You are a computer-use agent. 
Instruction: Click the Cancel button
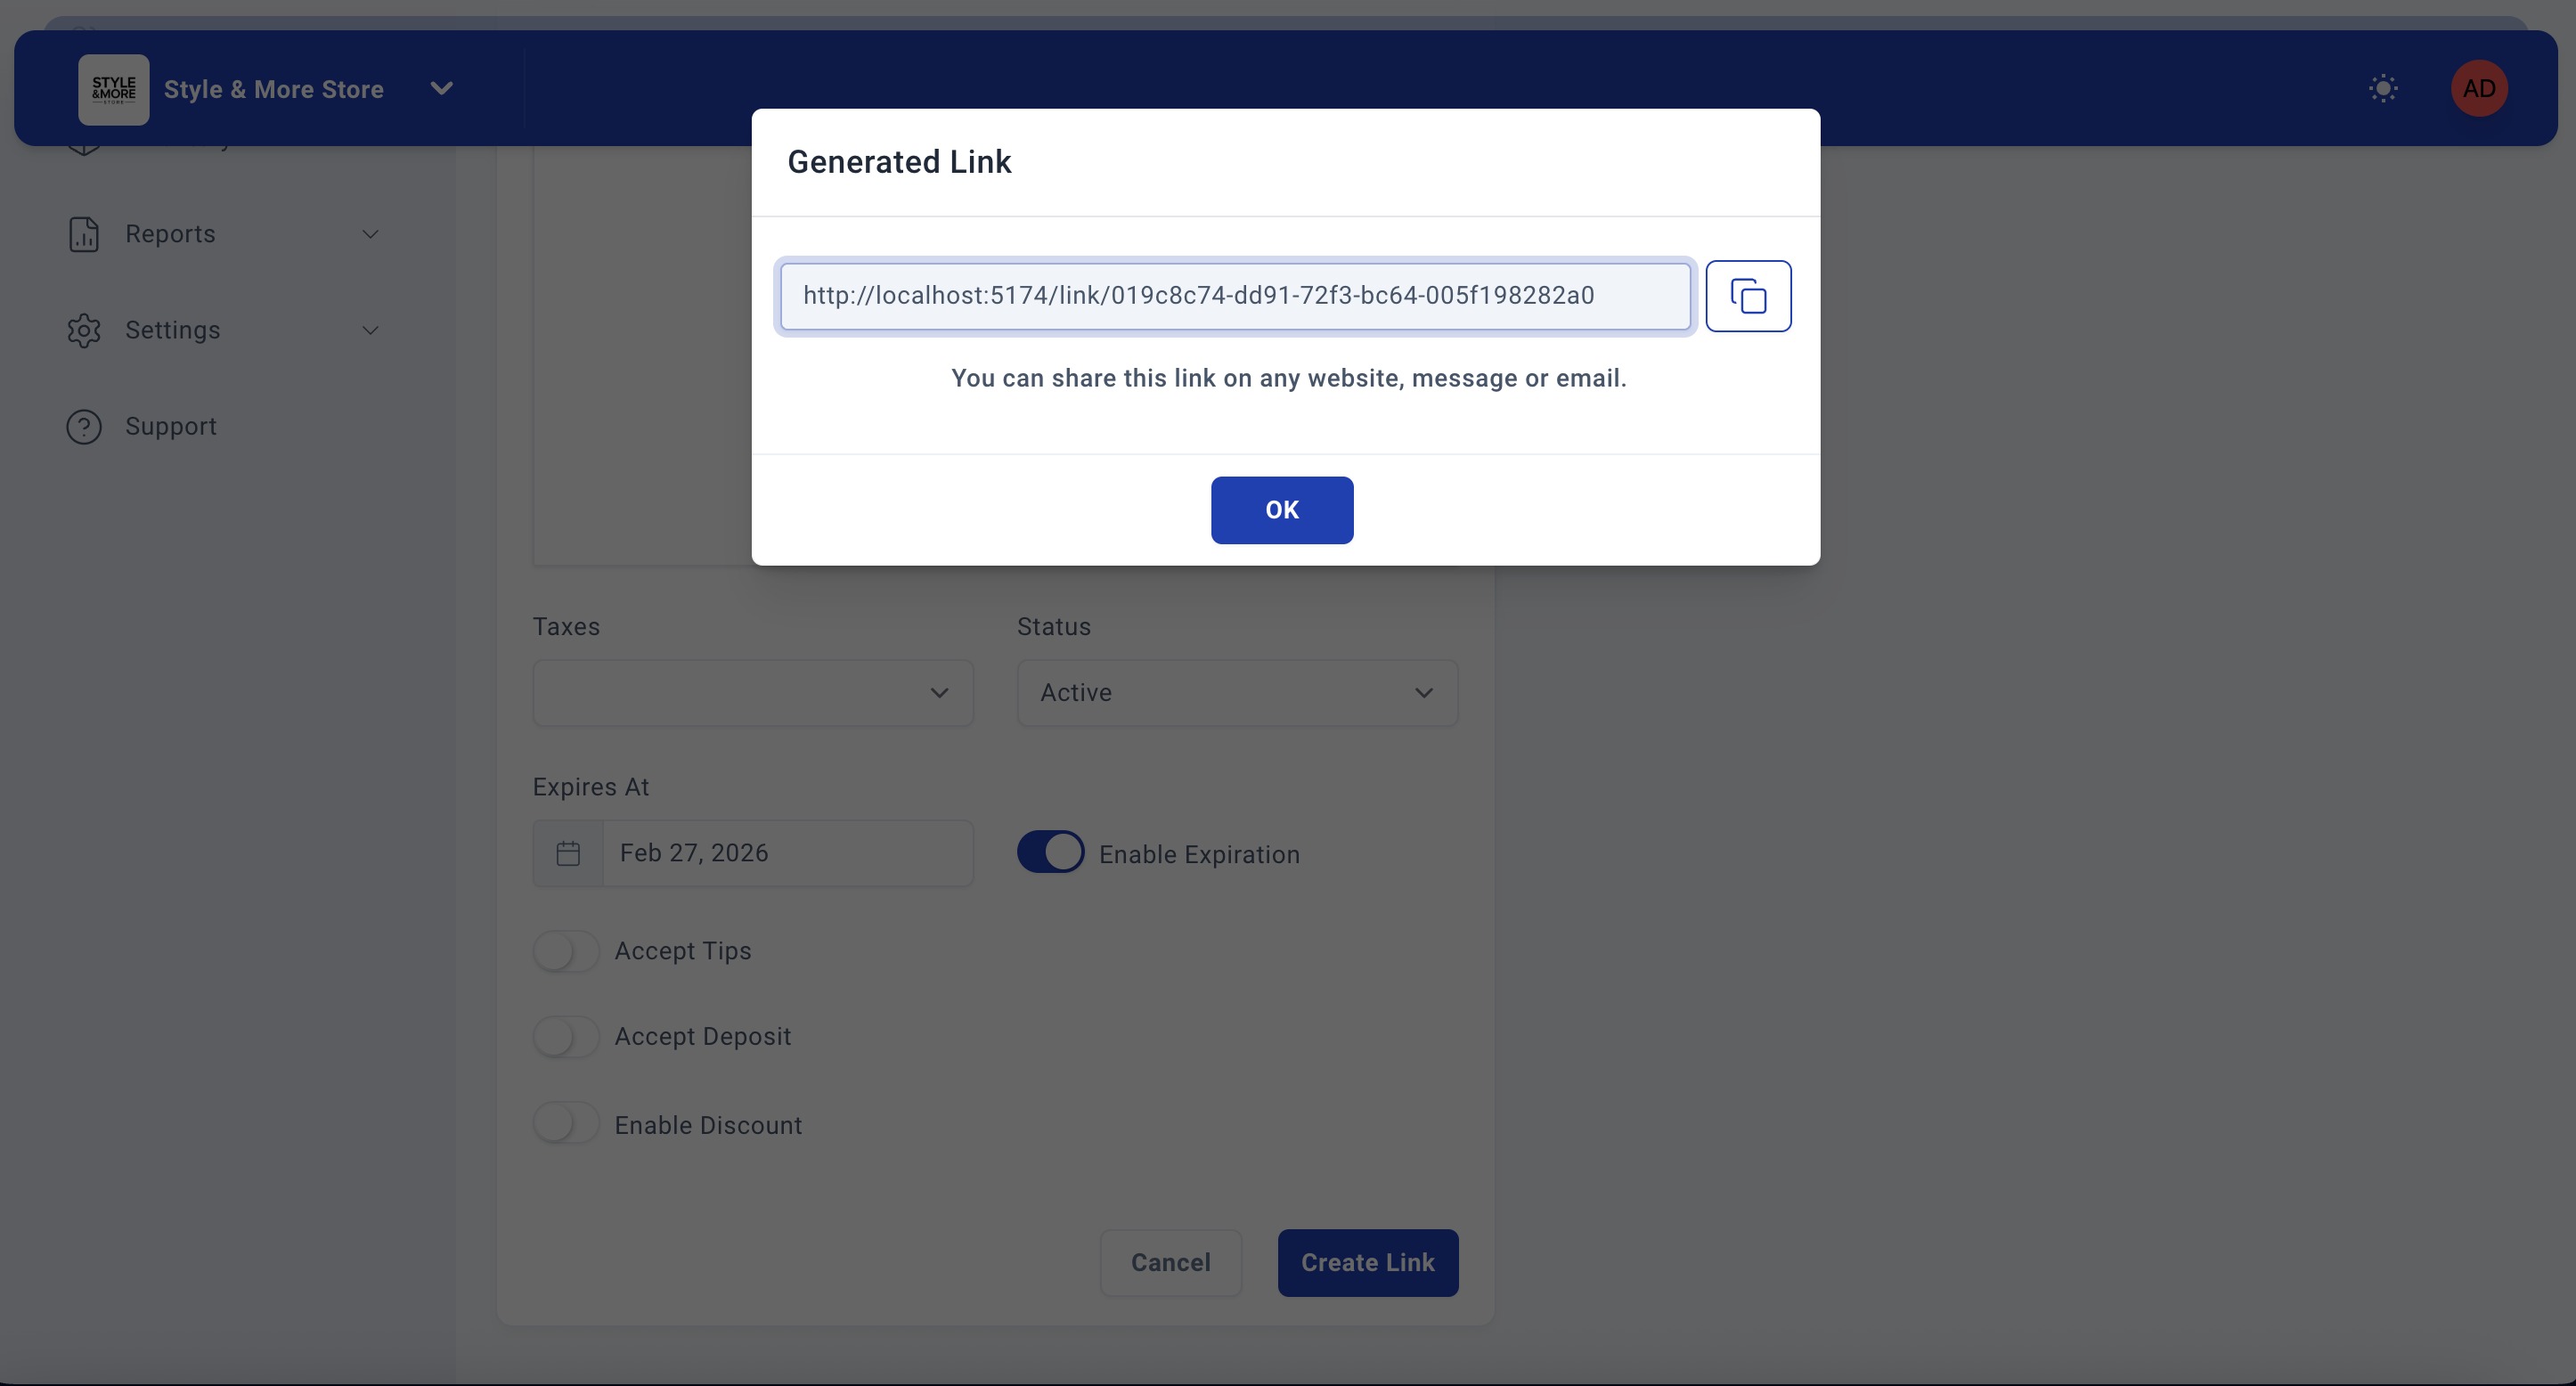coord(1170,1263)
